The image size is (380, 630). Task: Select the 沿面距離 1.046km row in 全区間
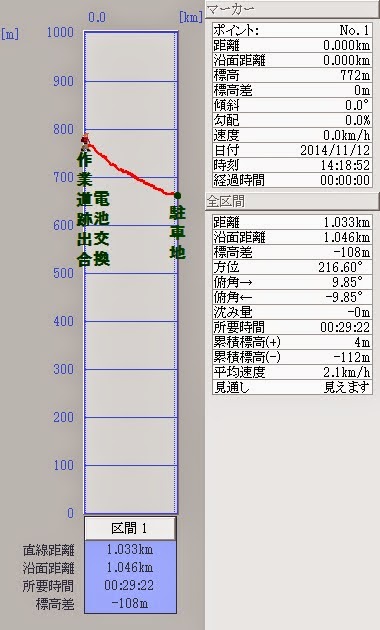[292, 237]
